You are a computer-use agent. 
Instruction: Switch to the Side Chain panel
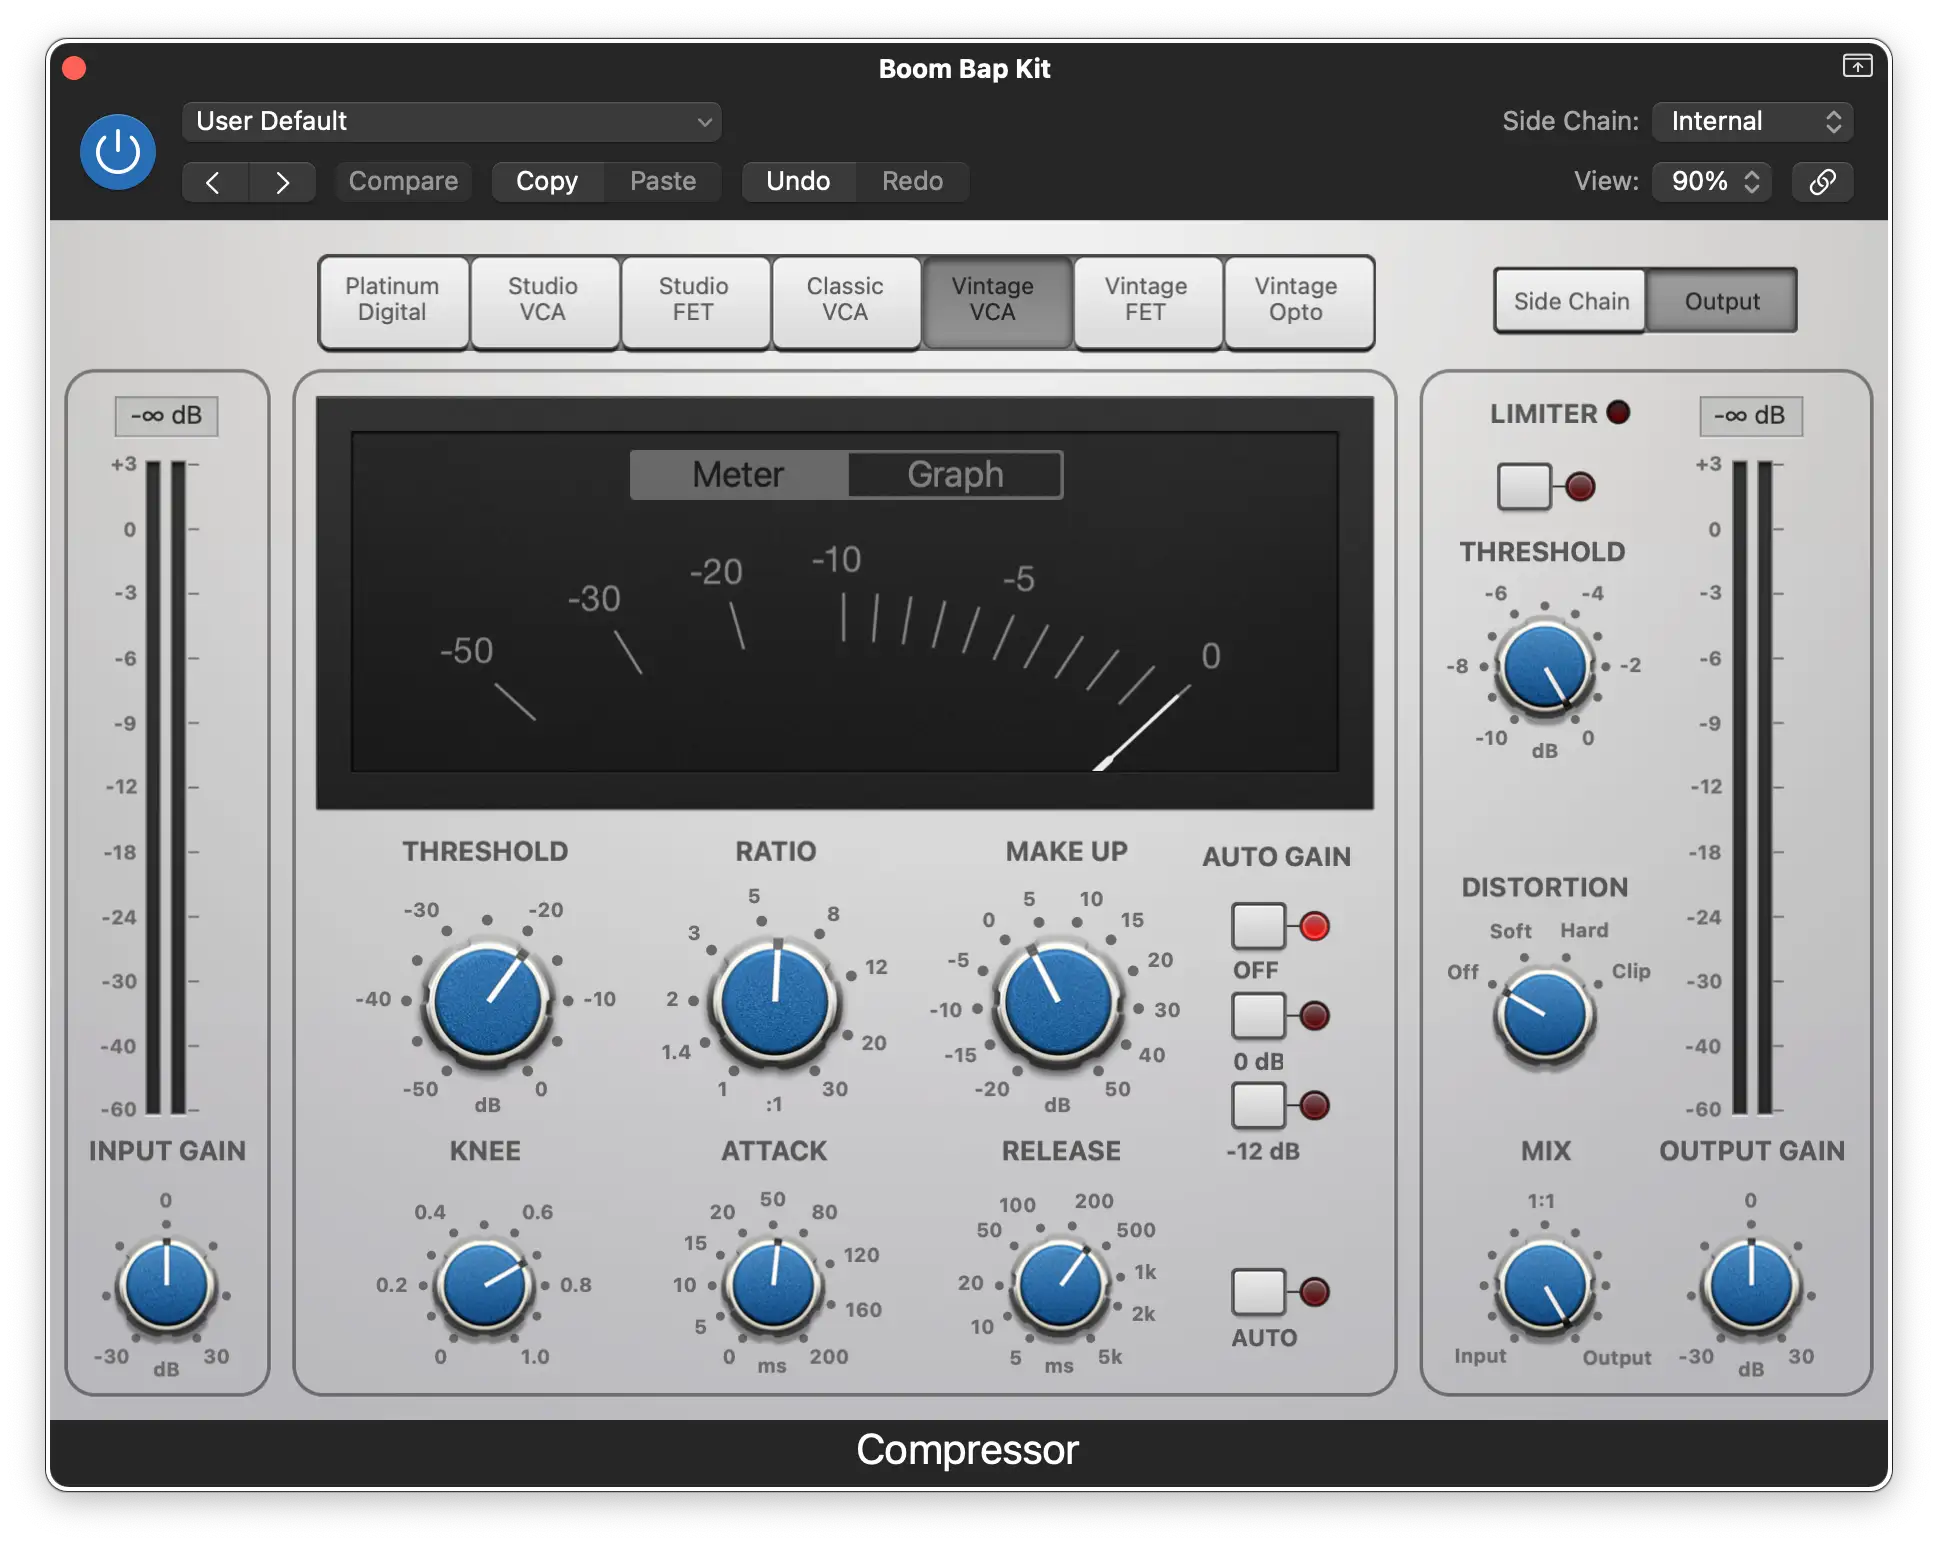click(1570, 301)
